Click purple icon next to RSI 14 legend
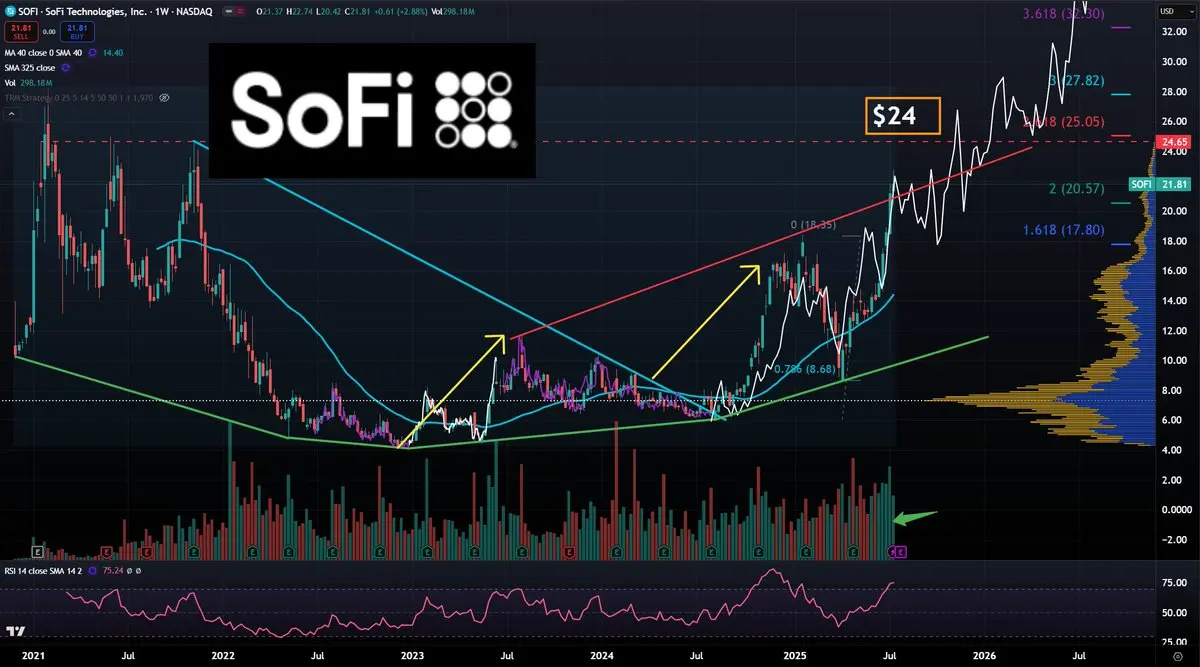 tap(92, 571)
